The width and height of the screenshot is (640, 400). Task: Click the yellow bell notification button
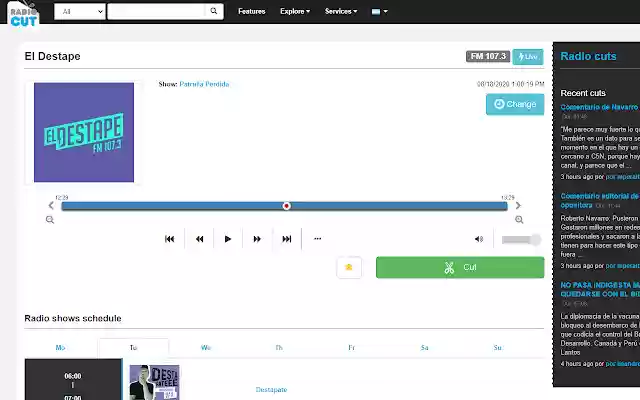pyautogui.click(x=349, y=267)
